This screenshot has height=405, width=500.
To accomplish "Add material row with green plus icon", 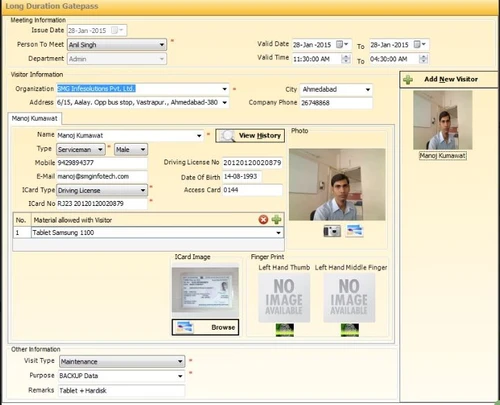I will (276, 220).
